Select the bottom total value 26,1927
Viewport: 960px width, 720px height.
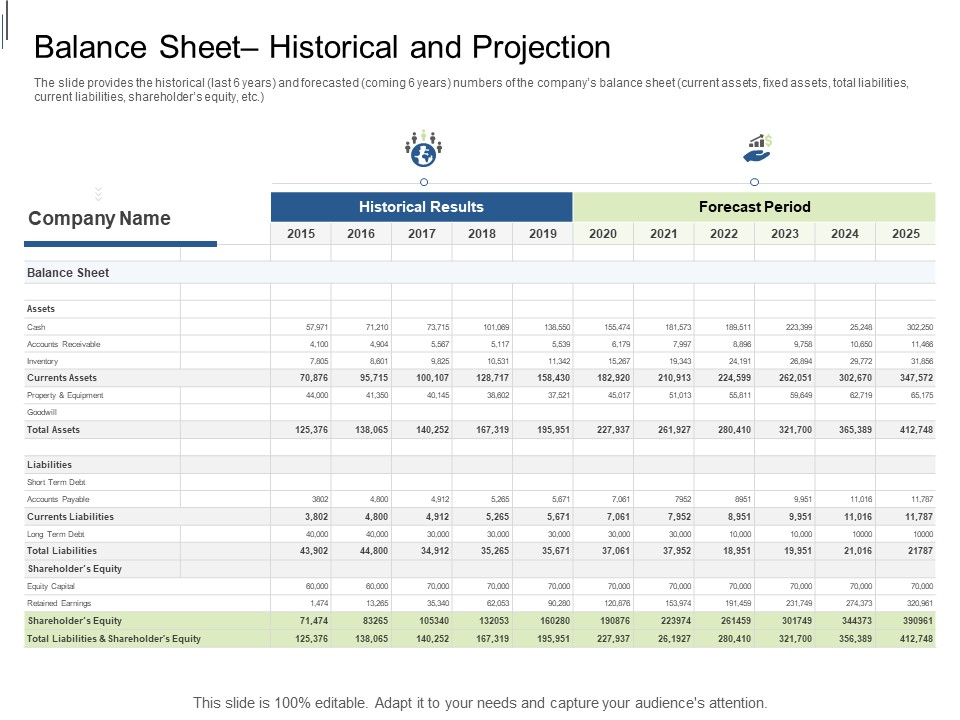pyautogui.click(x=674, y=639)
